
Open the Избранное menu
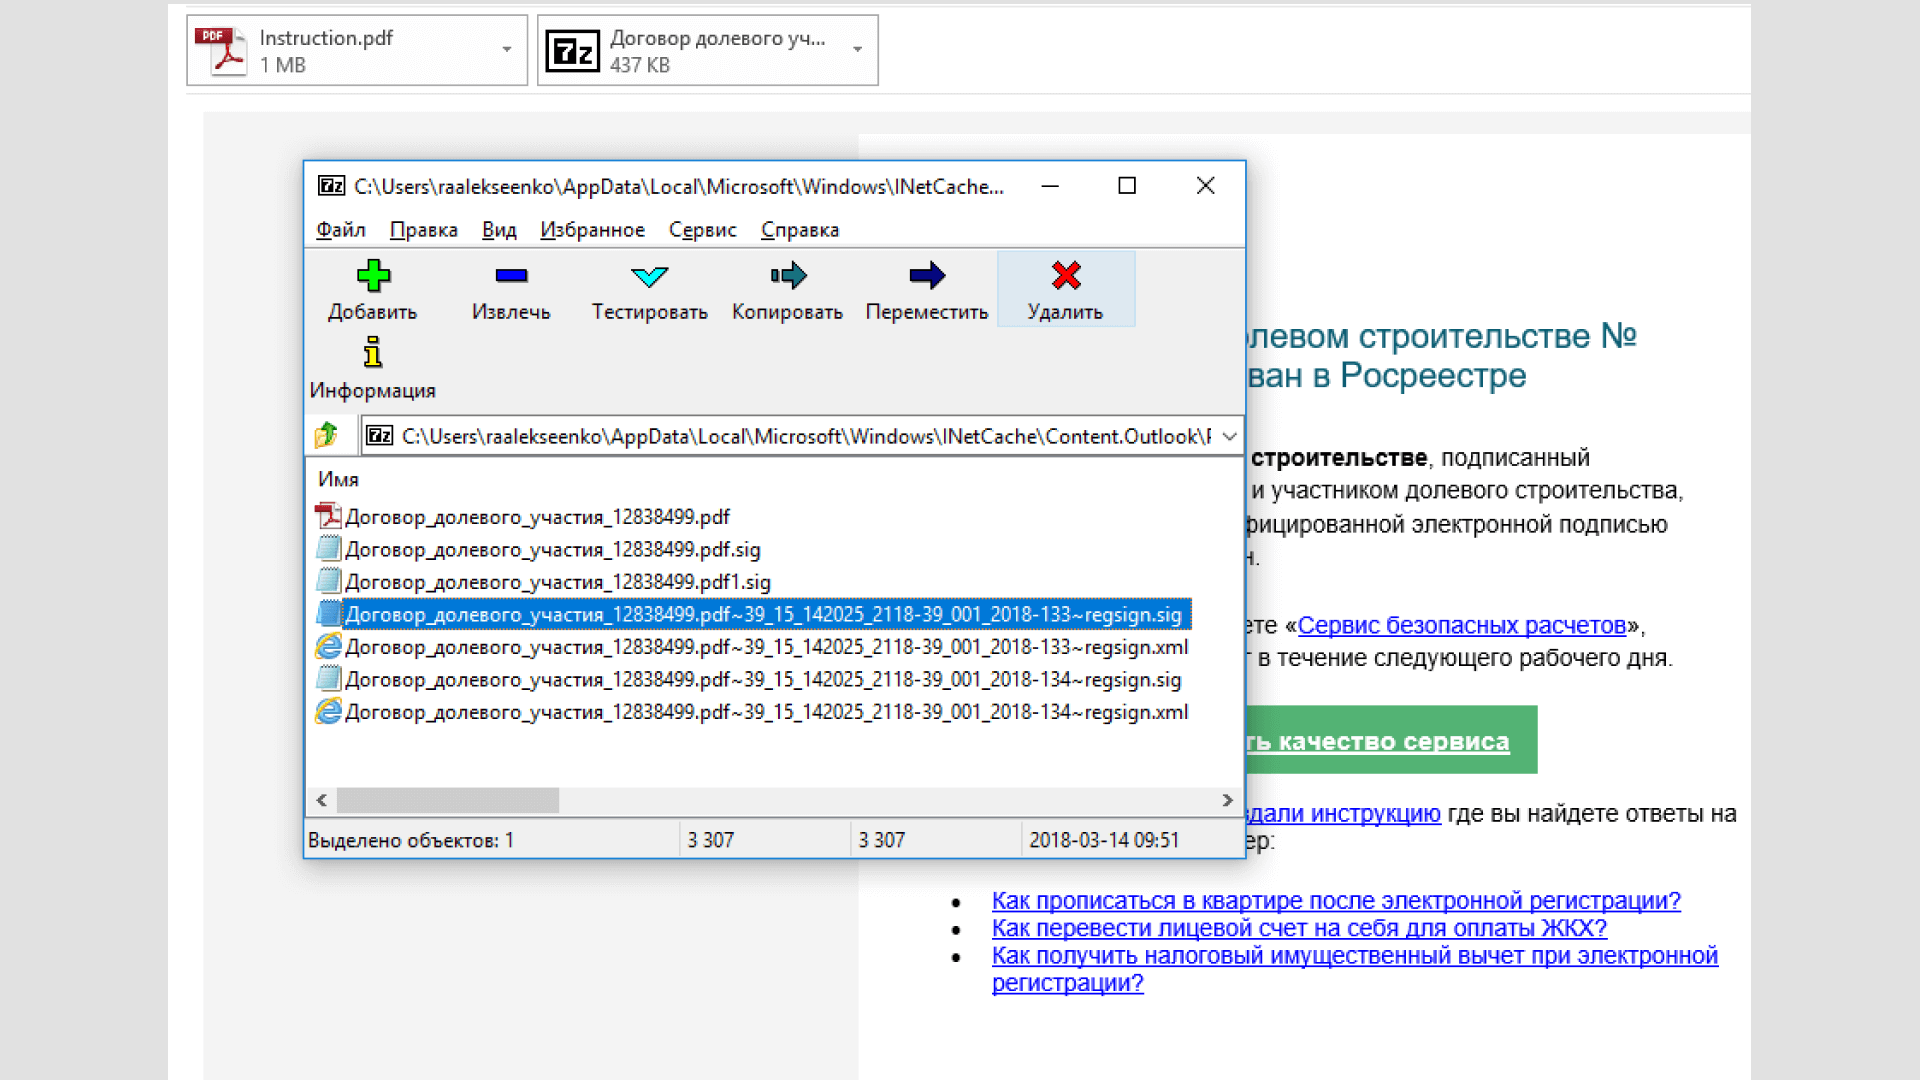coord(592,230)
